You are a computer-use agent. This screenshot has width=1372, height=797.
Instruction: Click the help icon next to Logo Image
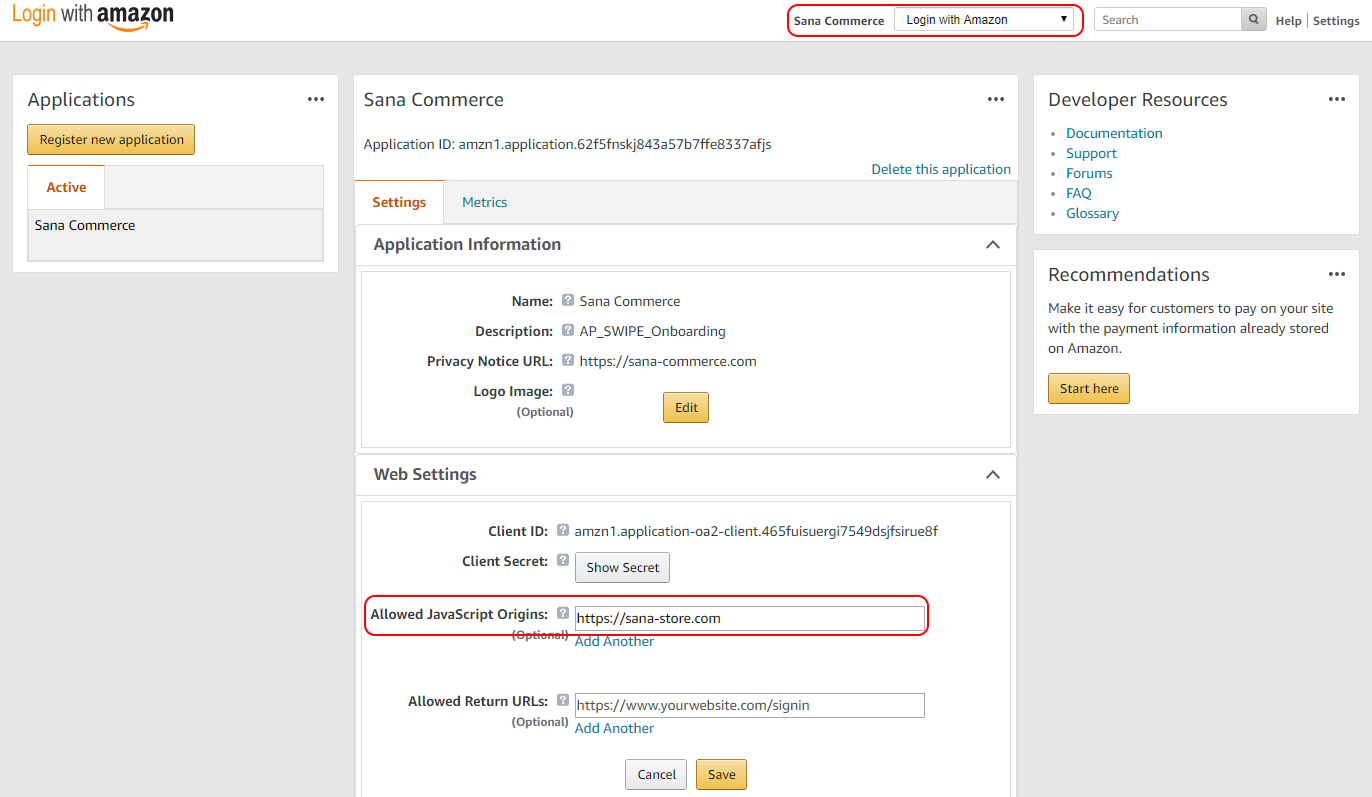pyautogui.click(x=567, y=390)
